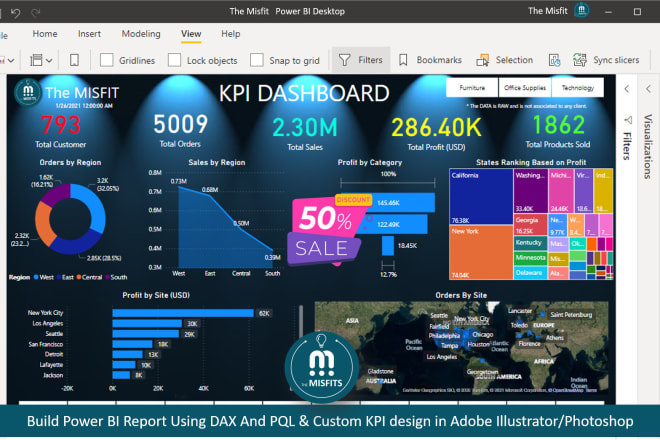Click the South legend purple dot
Viewport: 660px width, 440px height.
[x=107, y=277]
